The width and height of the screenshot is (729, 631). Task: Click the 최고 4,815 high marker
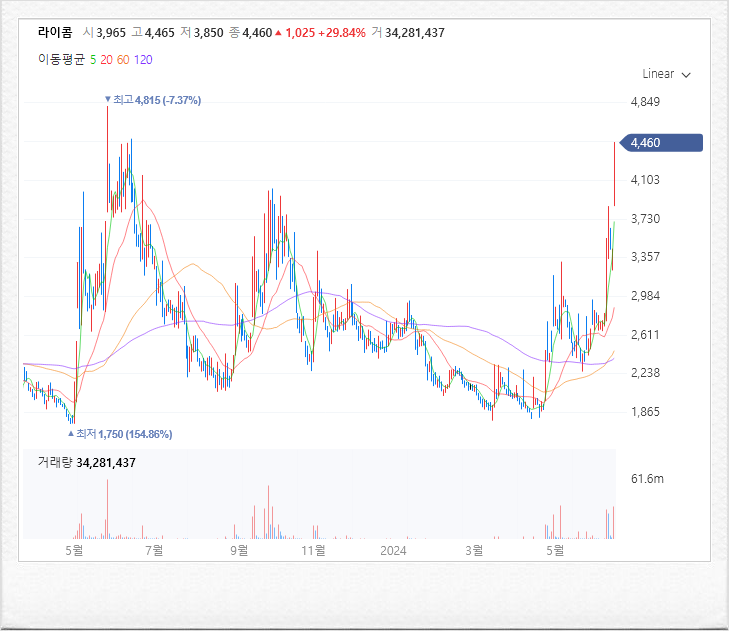(x=153, y=100)
